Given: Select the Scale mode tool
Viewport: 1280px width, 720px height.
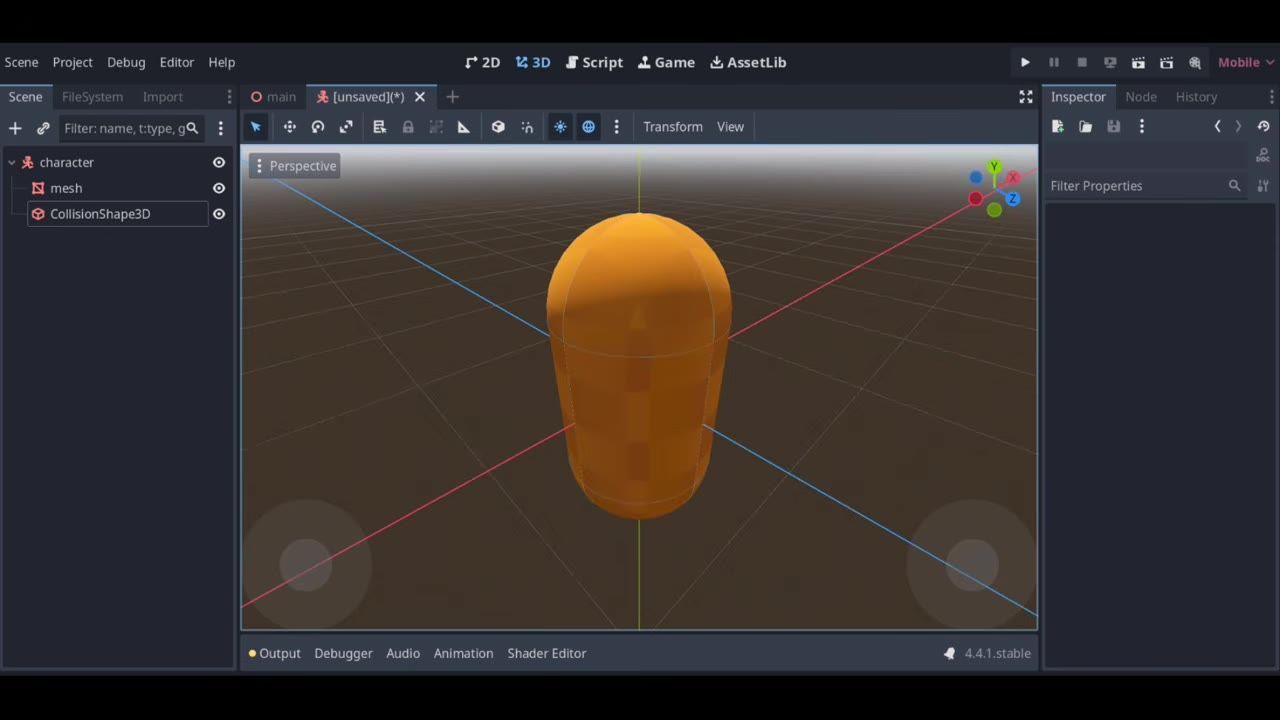Looking at the screenshot, I should 346,127.
